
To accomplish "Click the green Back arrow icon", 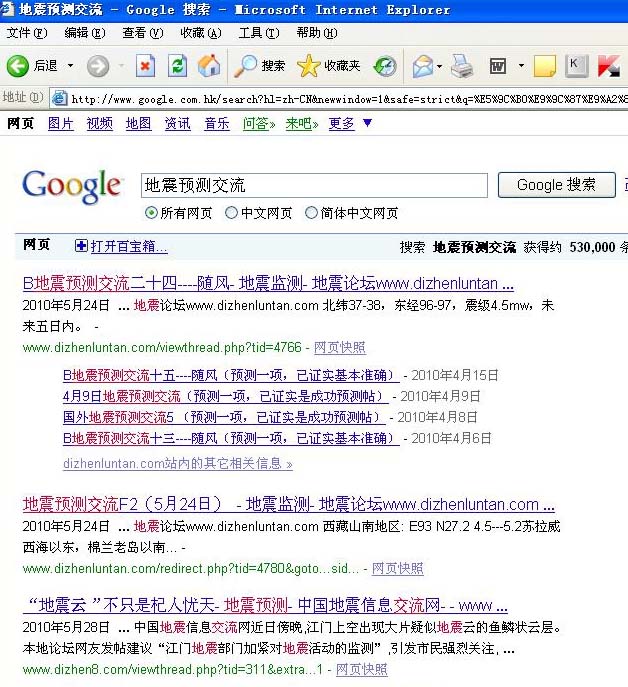I will tap(18, 66).
